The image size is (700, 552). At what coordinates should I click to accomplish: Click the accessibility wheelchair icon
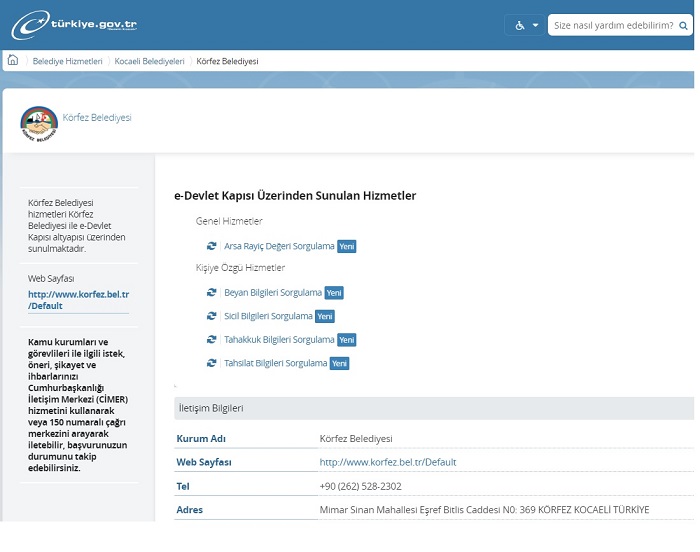point(520,25)
